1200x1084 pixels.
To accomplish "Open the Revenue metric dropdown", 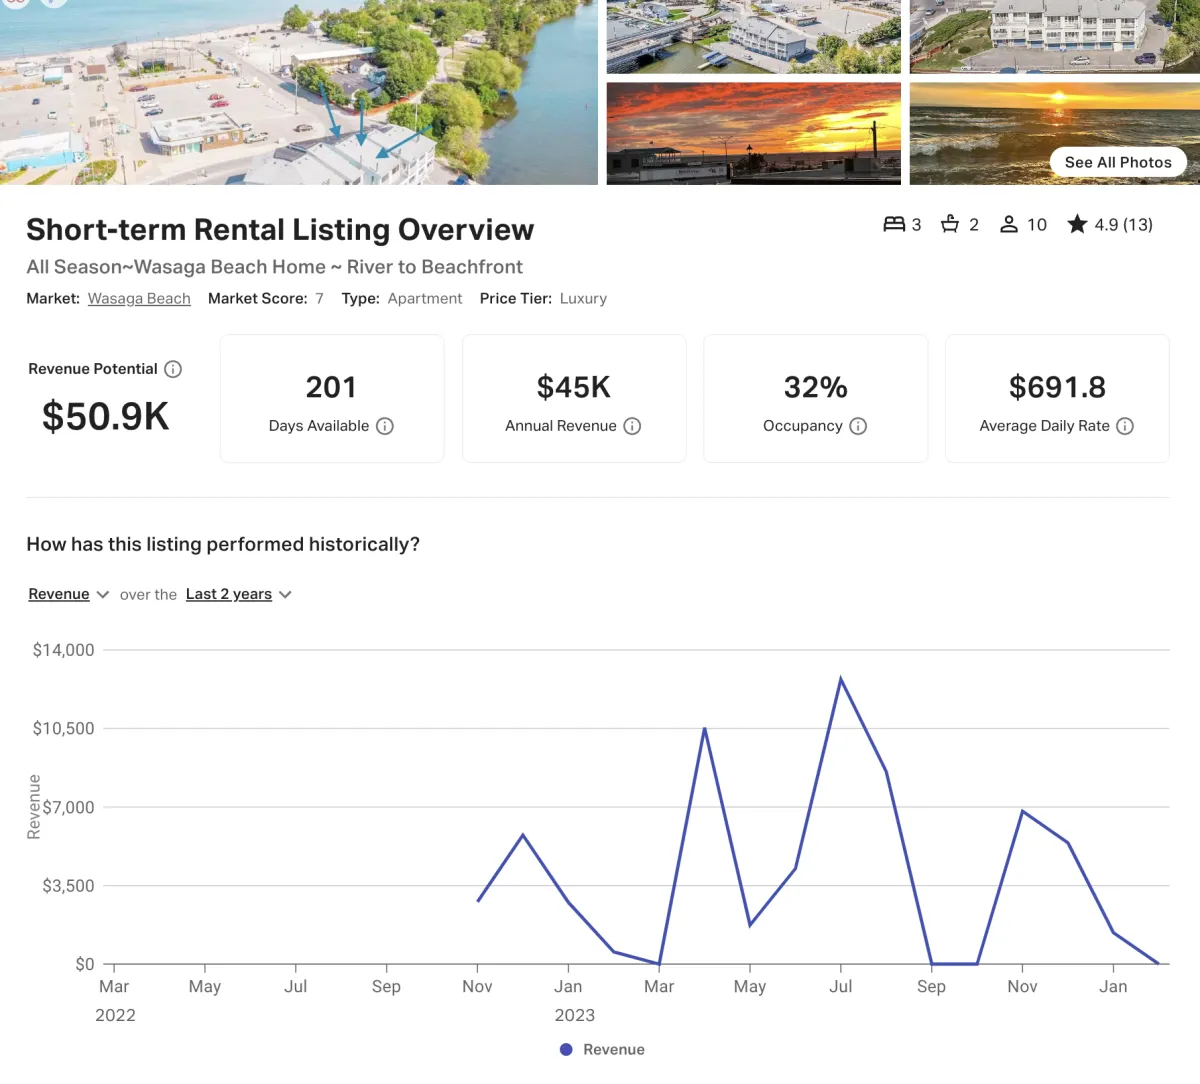I will click(x=59, y=594).
